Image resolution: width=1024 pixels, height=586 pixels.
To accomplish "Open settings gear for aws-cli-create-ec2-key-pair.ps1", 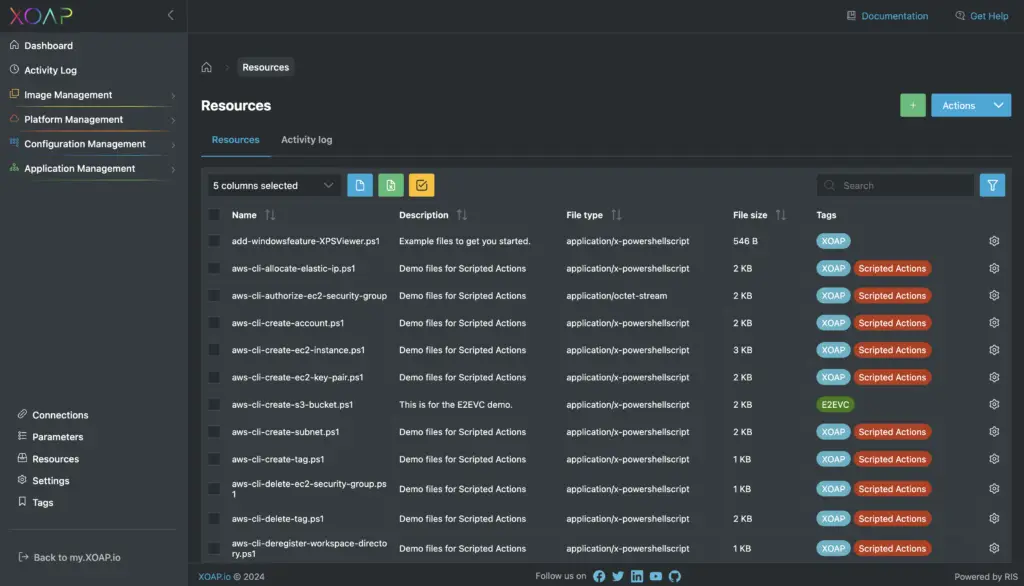I will [994, 378].
